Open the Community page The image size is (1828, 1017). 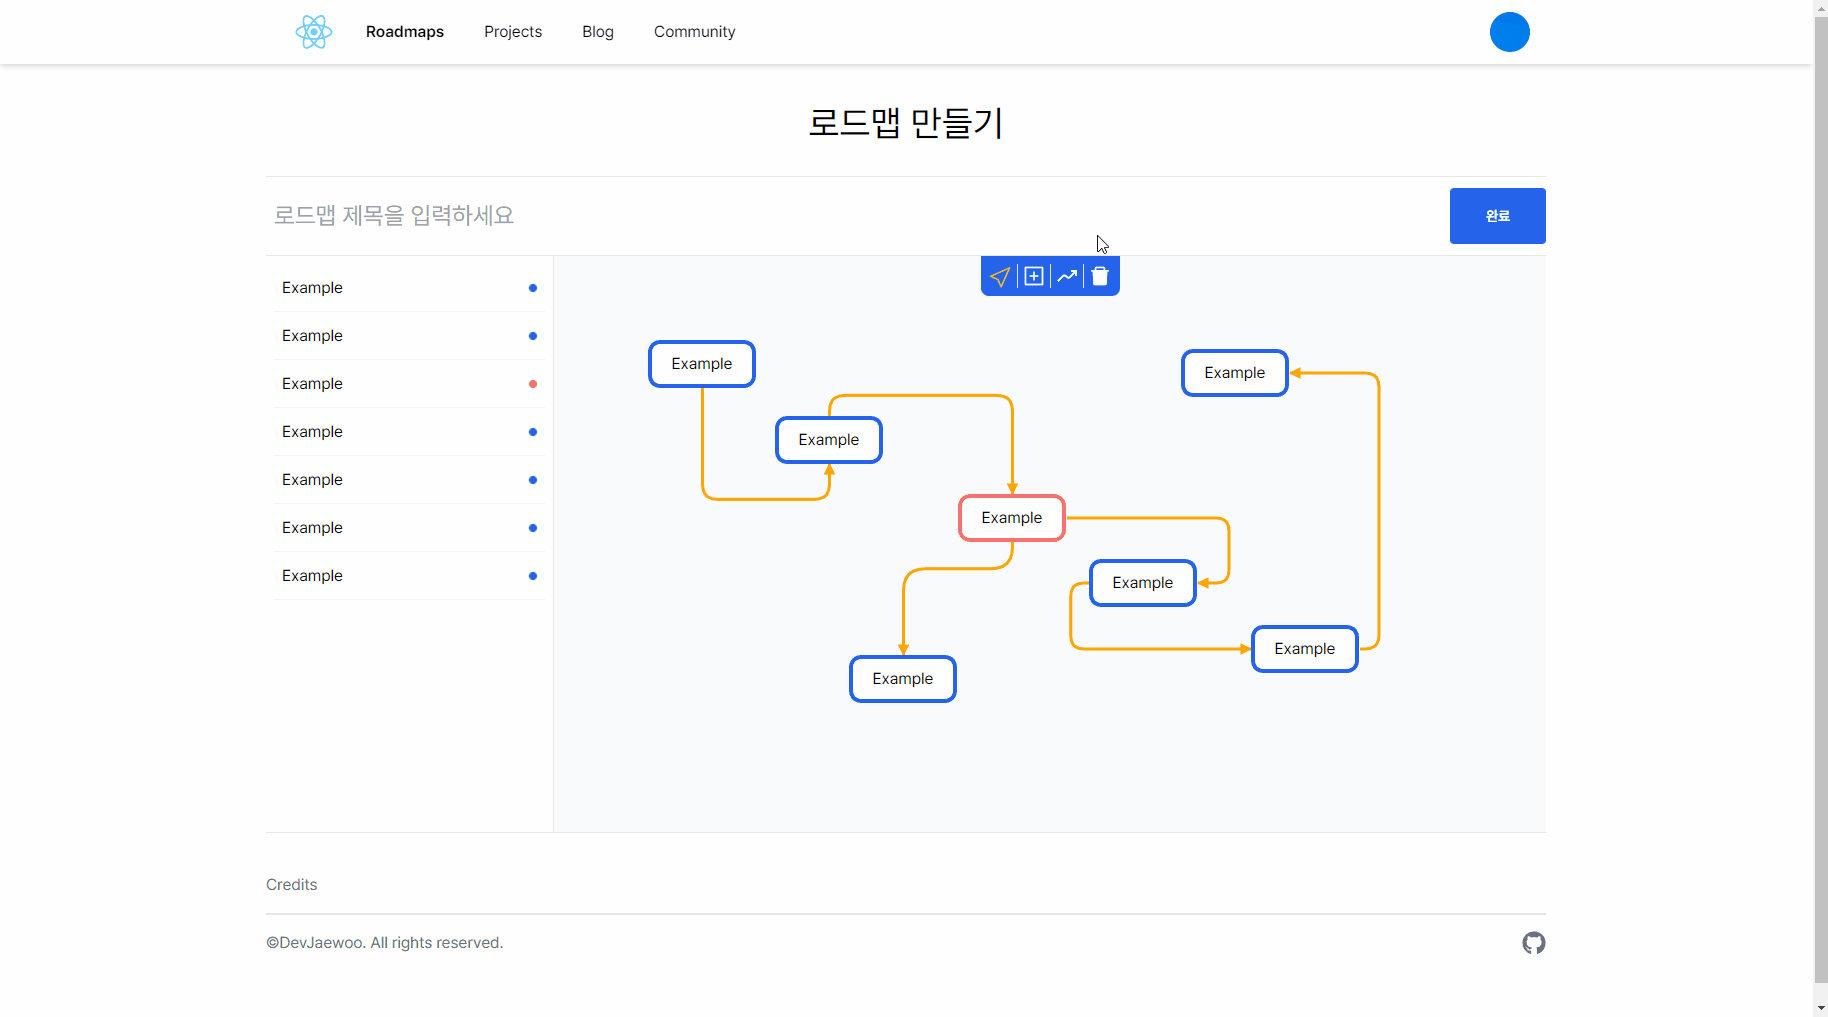pyautogui.click(x=694, y=31)
